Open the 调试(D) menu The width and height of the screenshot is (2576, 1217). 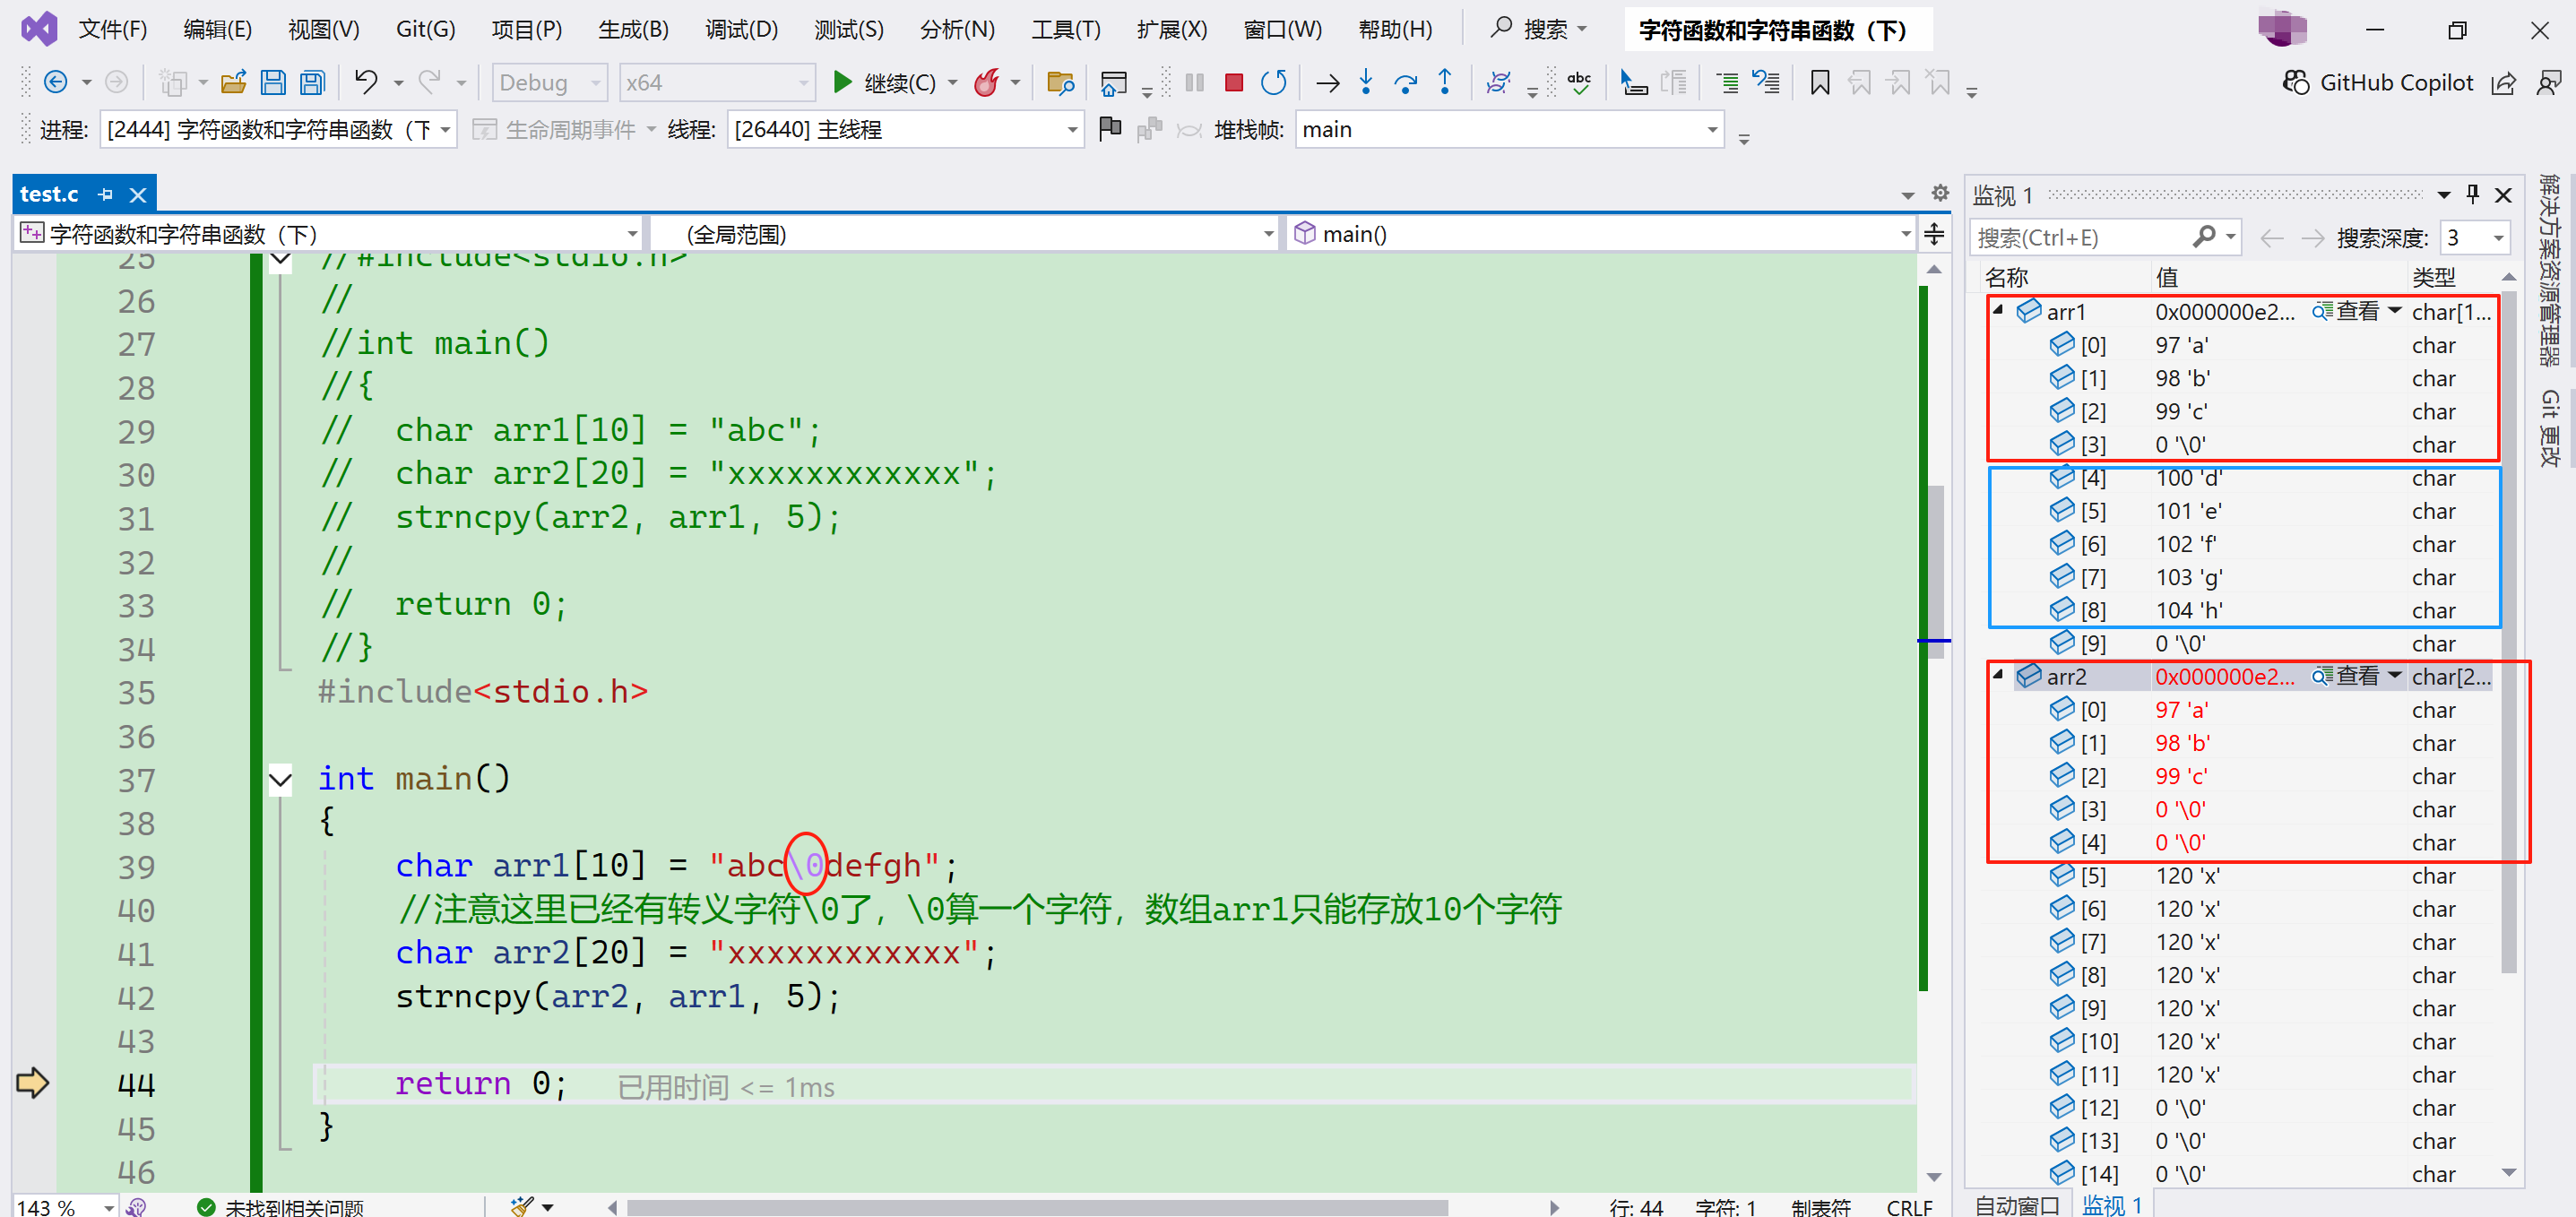(x=740, y=29)
